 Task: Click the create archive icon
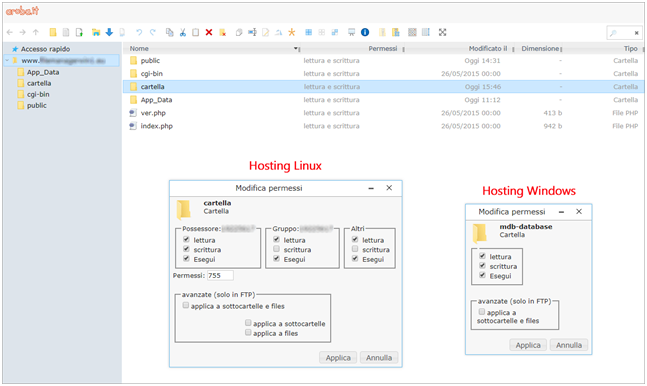[x=396, y=32]
